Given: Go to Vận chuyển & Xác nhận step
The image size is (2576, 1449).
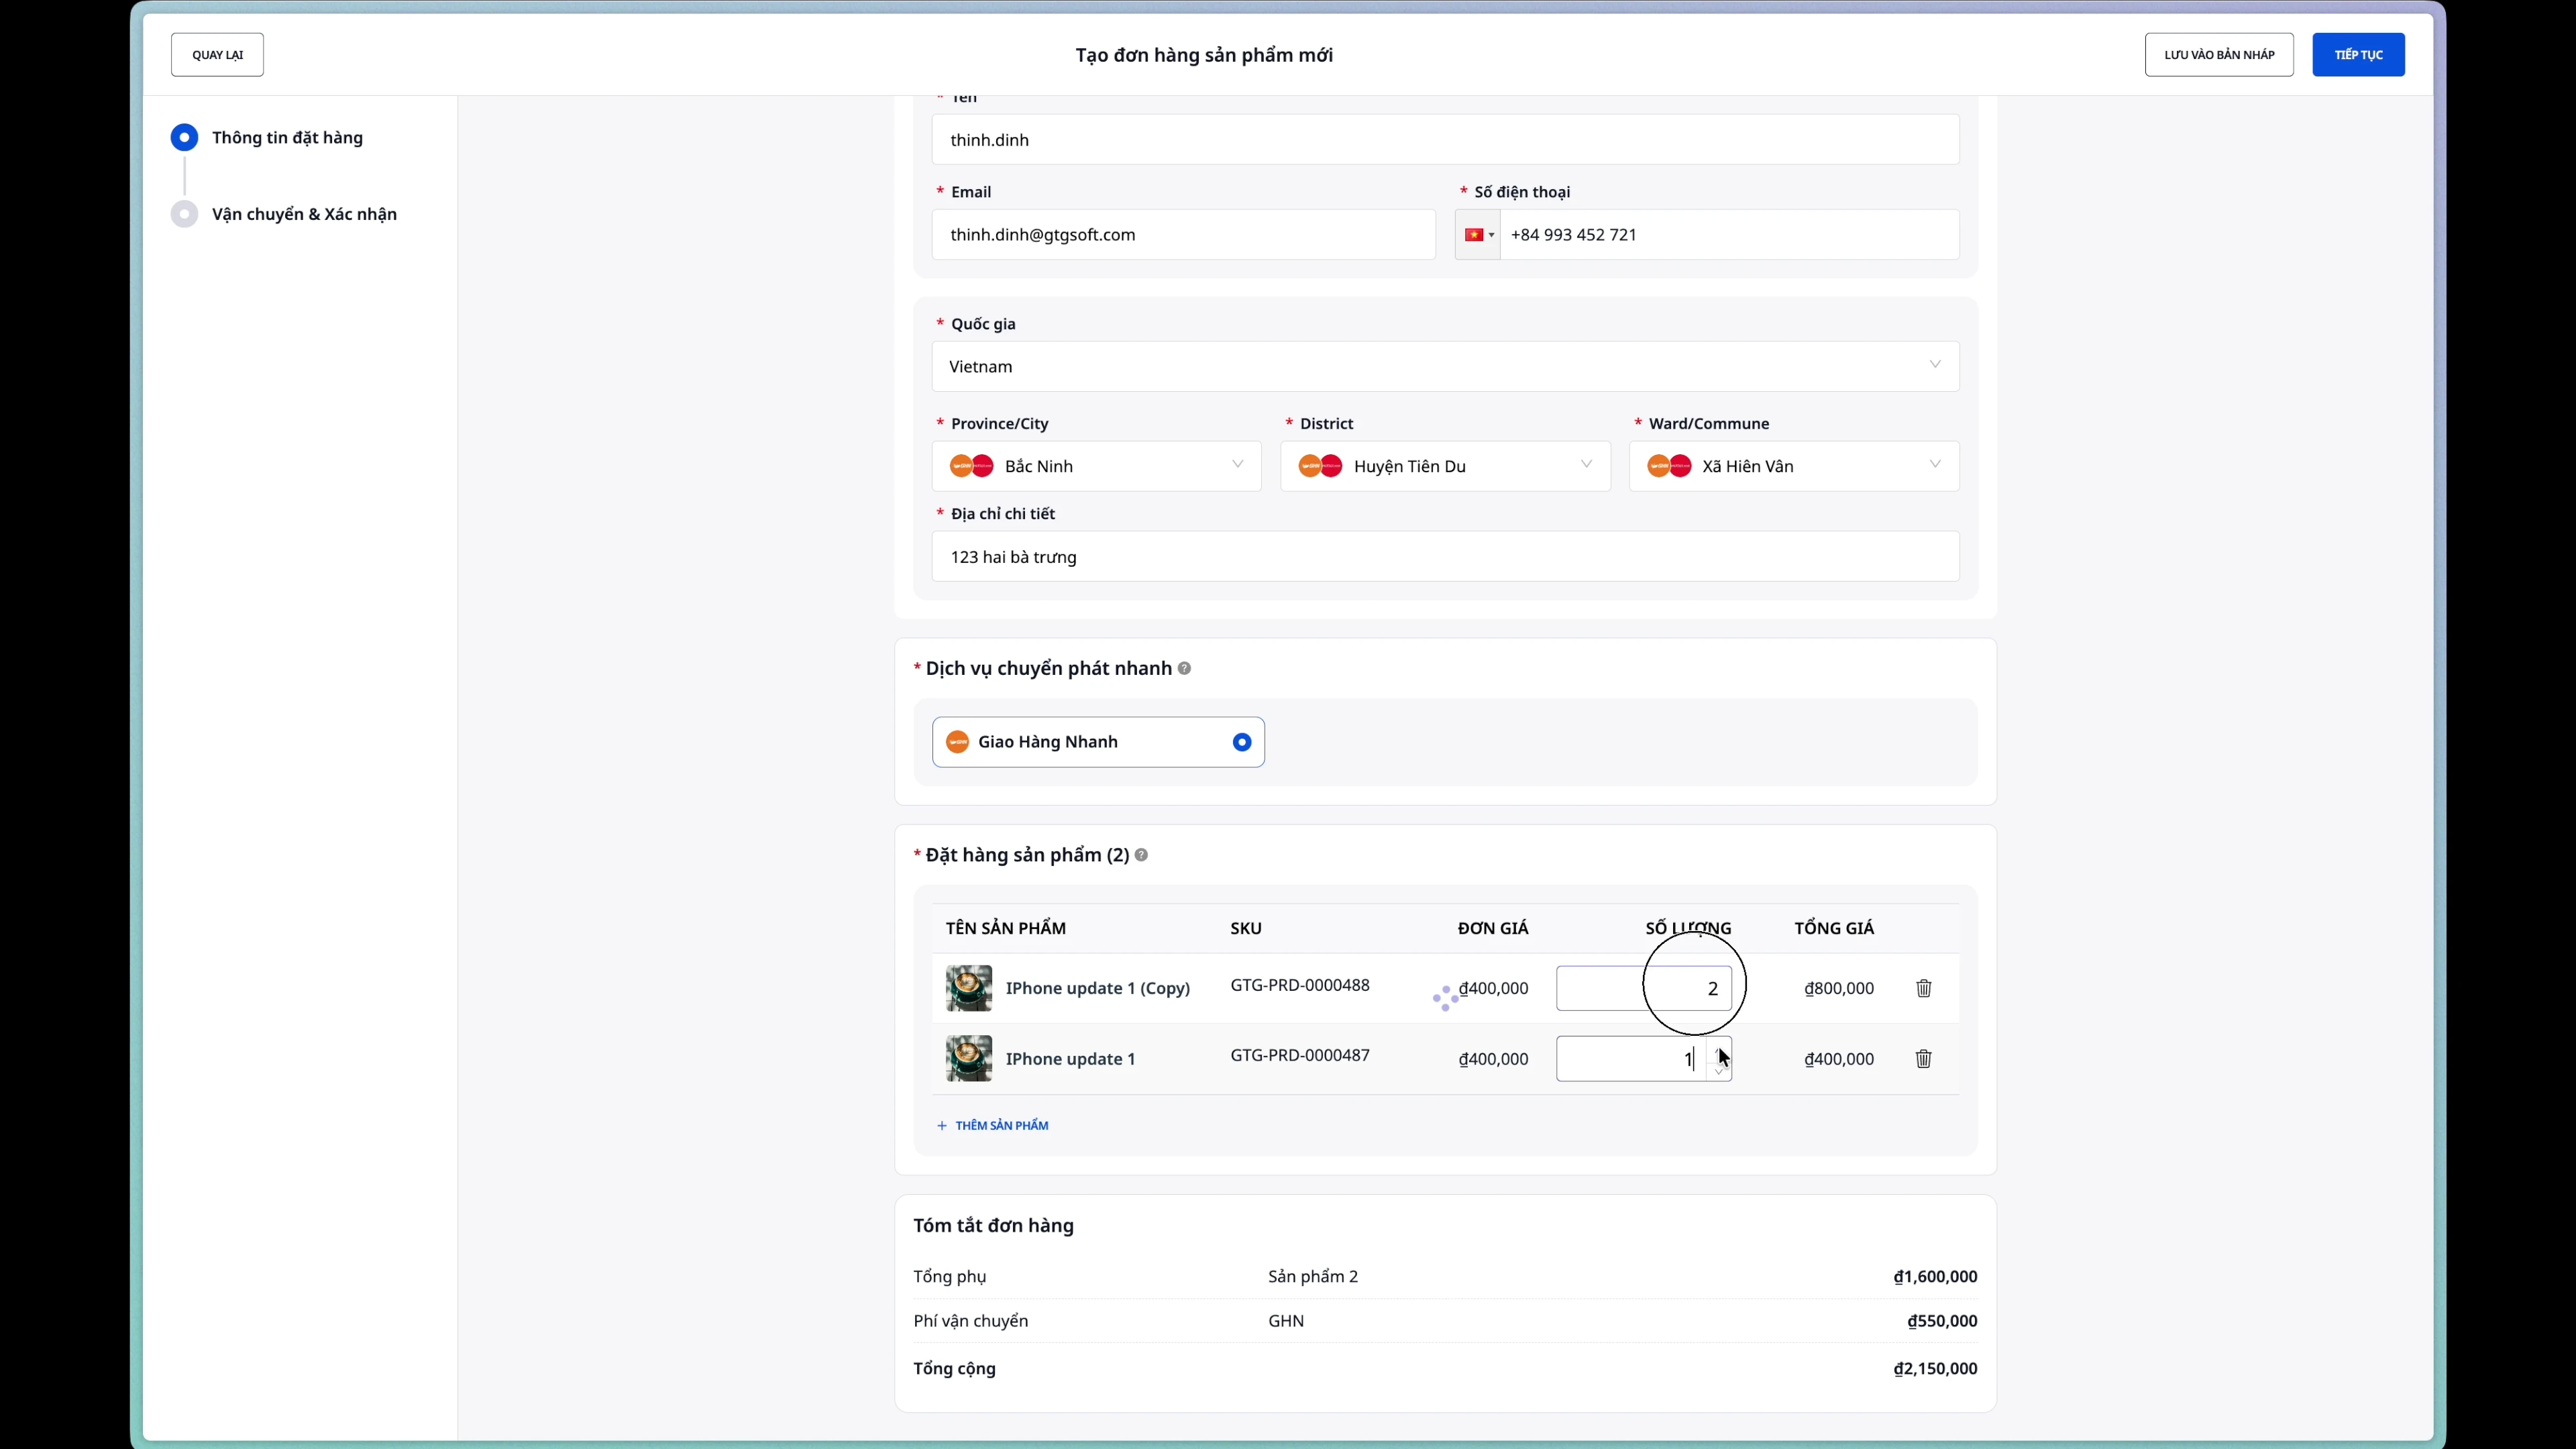Looking at the screenshot, I should pos(303,214).
